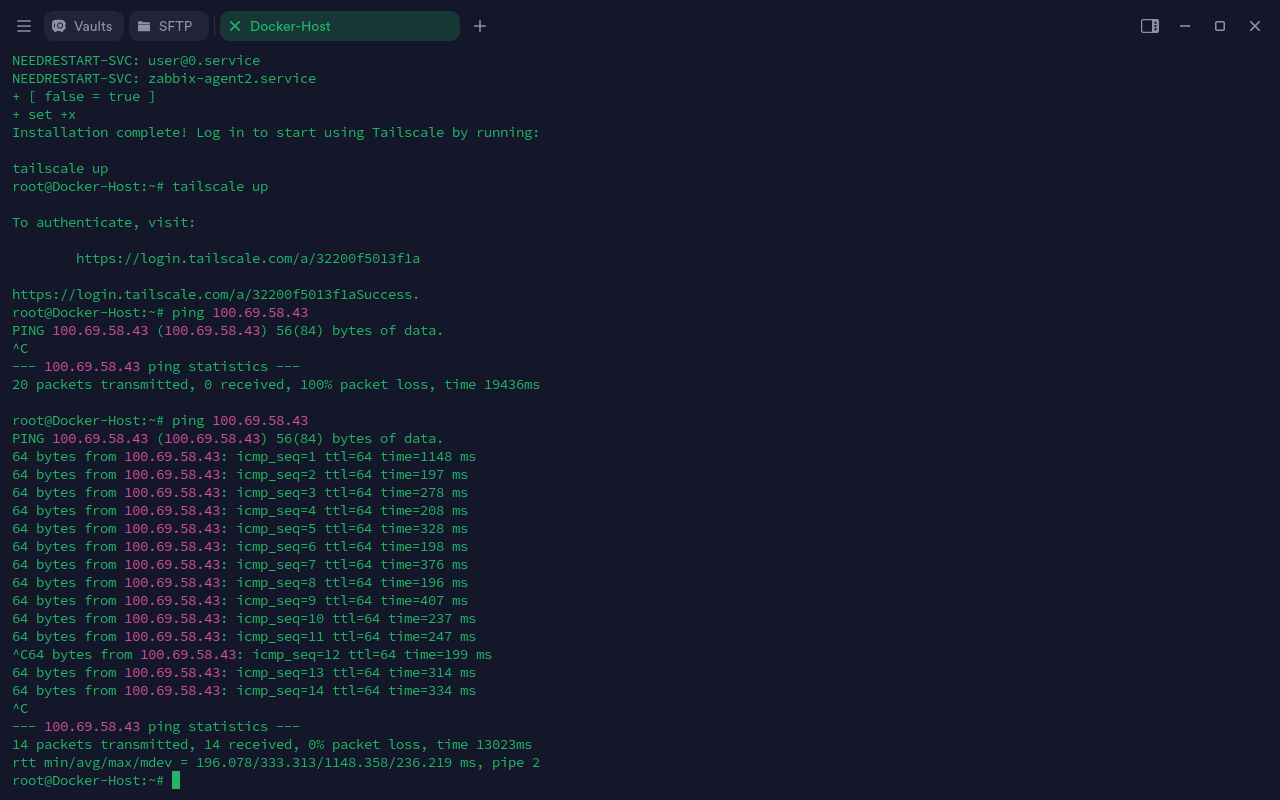The width and height of the screenshot is (1280, 800).
Task: Click the IP address in the first ping command
Action: pos(260,312)
